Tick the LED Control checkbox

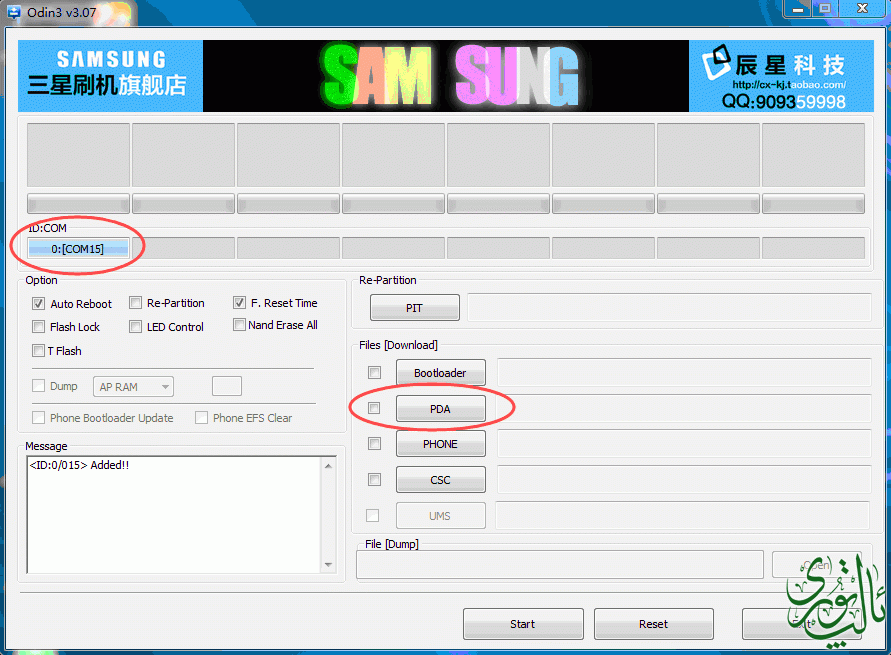point(135,327)
